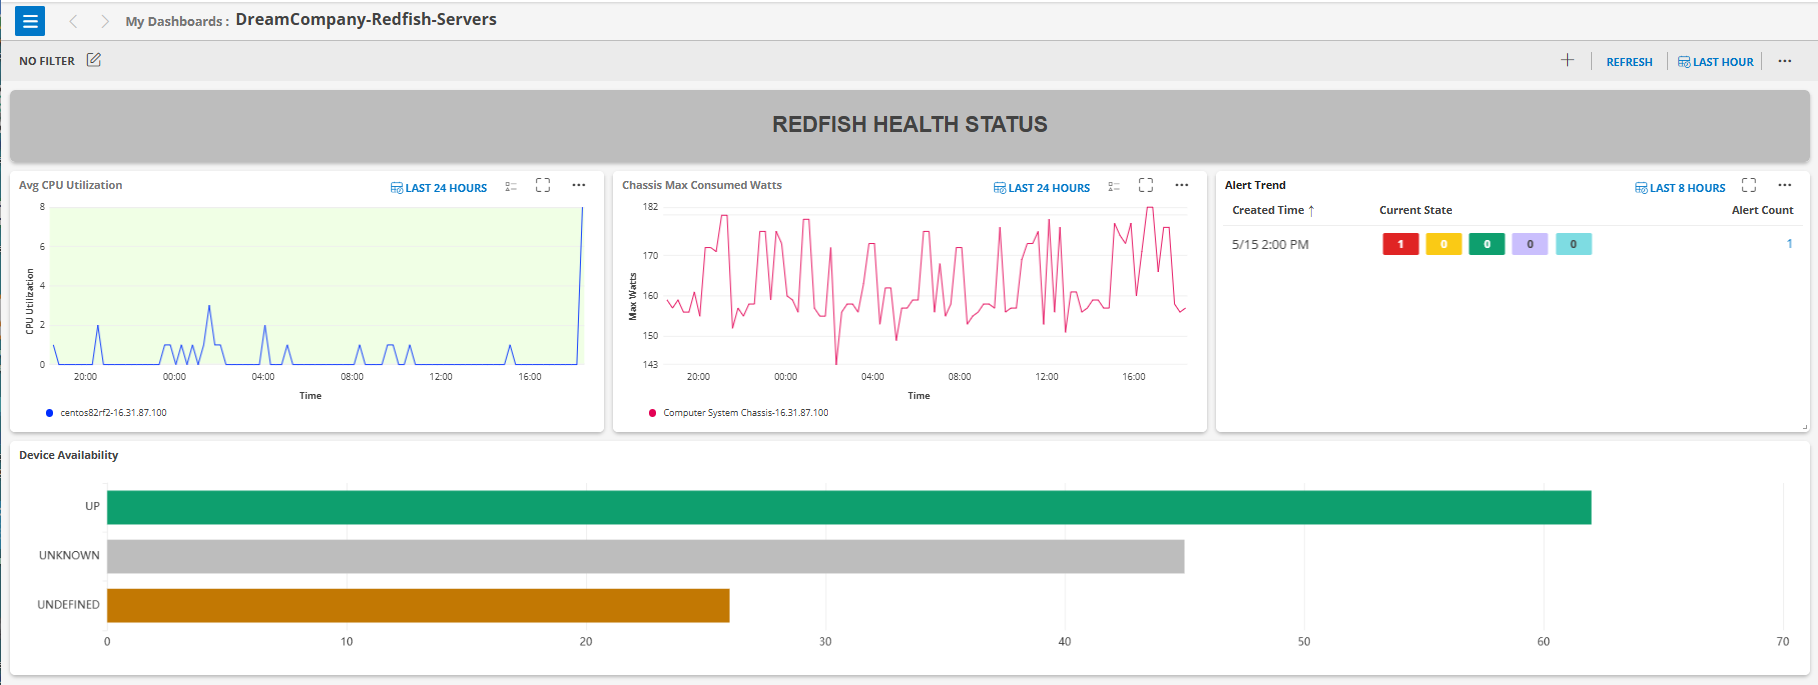
Task: Click the NO FILTER label
Action: [x=47, y=61]
